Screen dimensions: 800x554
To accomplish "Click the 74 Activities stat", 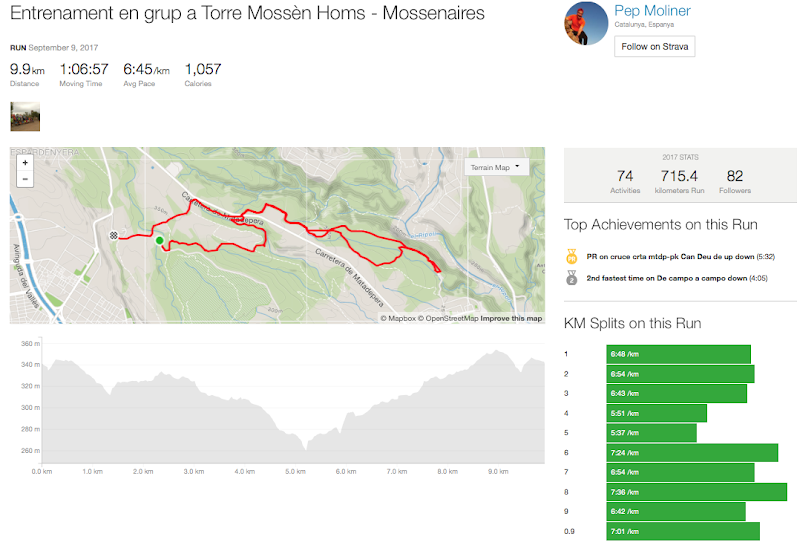I will tap(625, 181).
